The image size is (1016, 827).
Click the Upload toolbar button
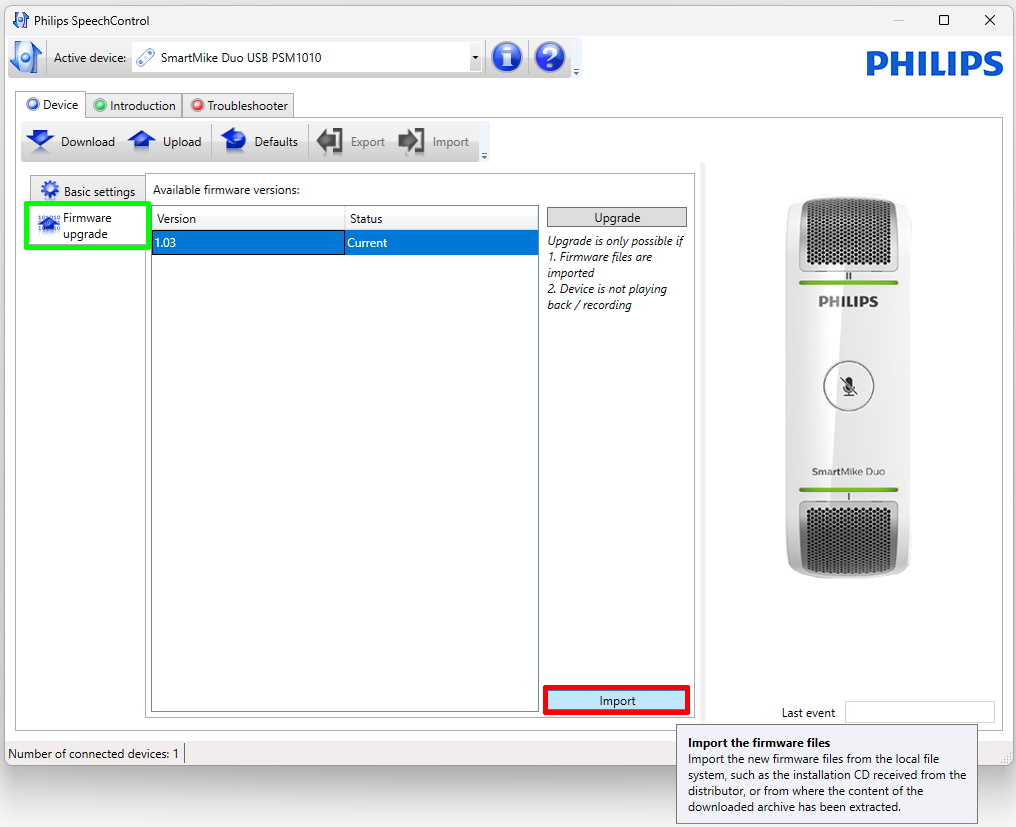(165, 141)
